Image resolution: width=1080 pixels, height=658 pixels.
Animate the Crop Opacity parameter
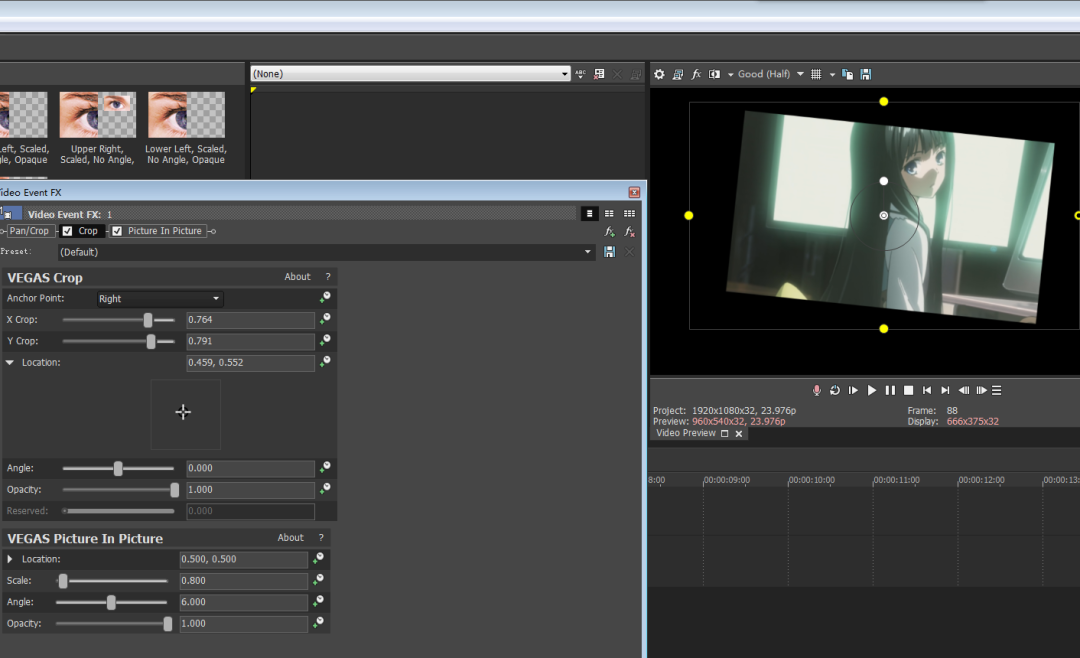(325, 489)
